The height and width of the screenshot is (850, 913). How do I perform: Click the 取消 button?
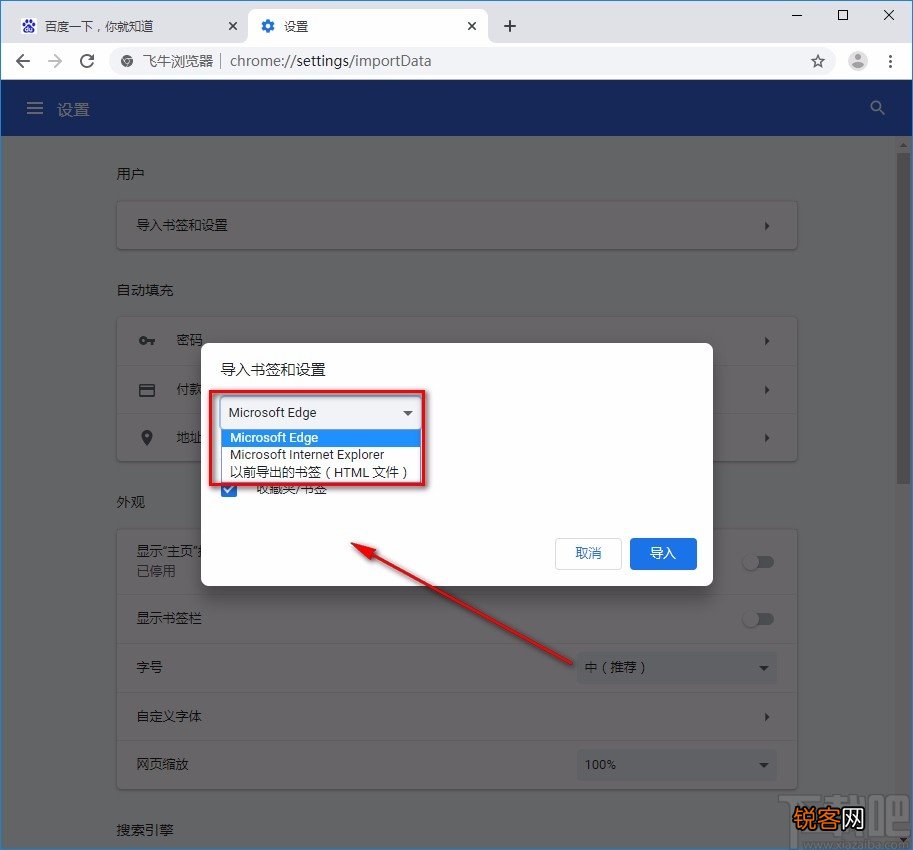(x=588, y=554)
